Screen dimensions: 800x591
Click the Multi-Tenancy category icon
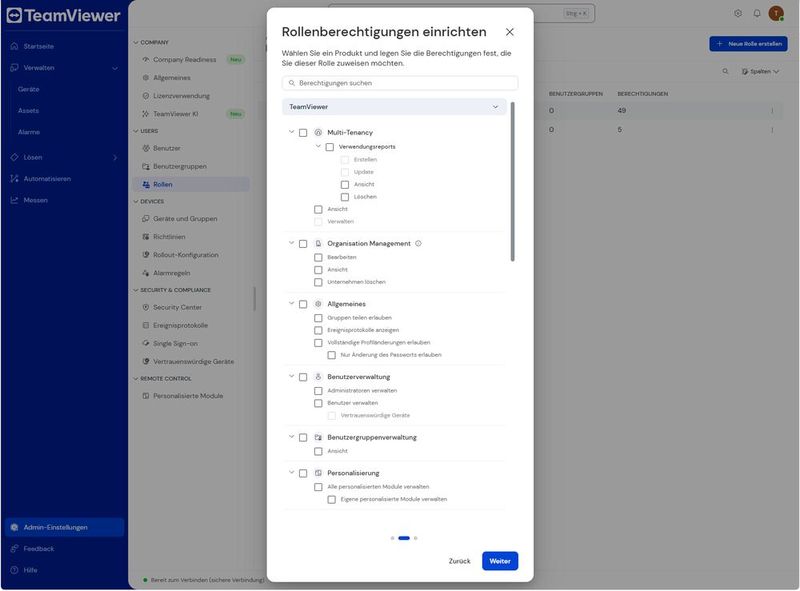(x=318, y=132)
